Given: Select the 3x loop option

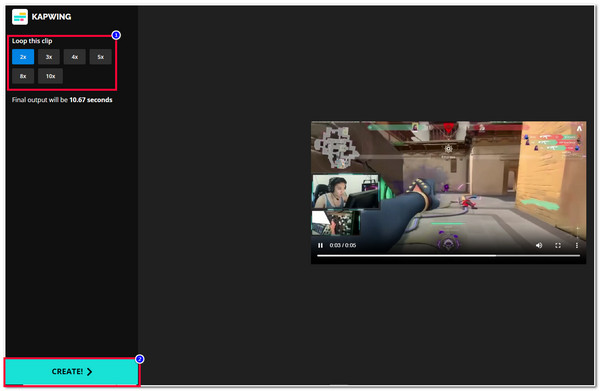Looking at the screenshot, I should (49, 57).
